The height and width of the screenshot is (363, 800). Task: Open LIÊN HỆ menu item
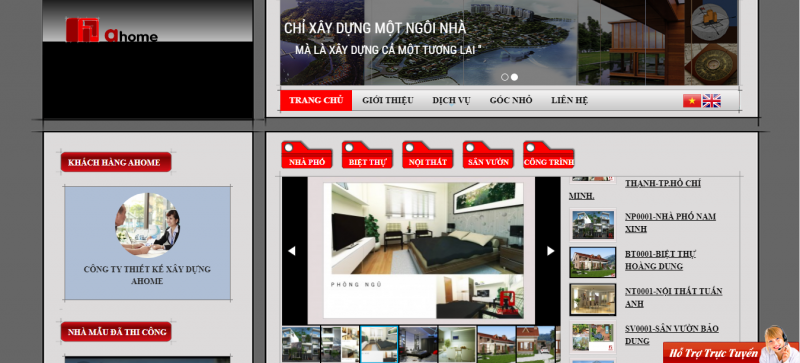pyautogui.click(x=569, y=100)
